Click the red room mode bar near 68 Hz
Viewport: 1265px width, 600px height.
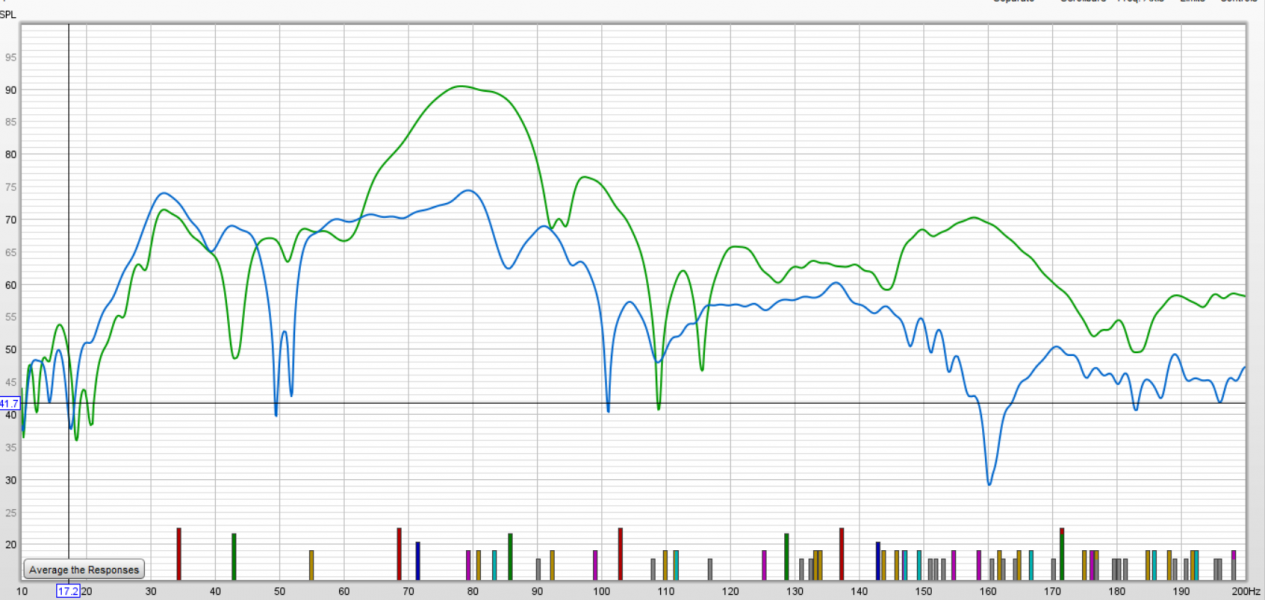399,554
